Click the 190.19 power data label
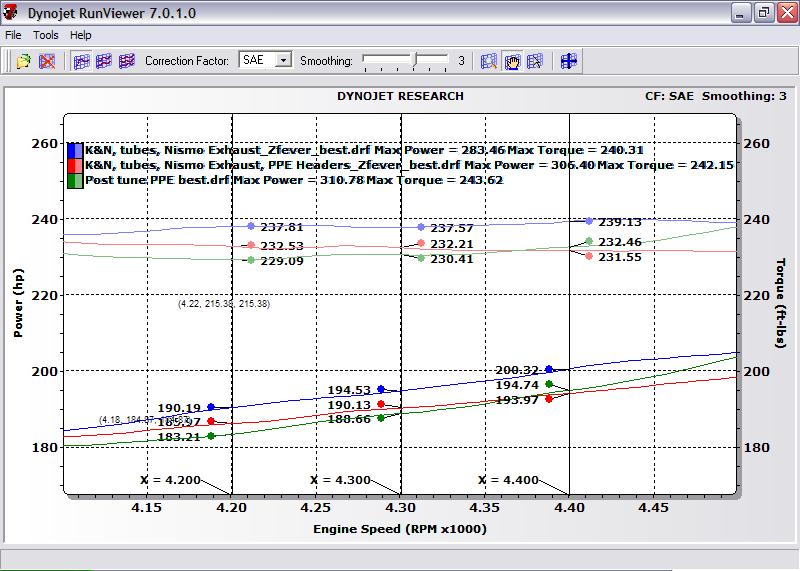 (179, 408)
